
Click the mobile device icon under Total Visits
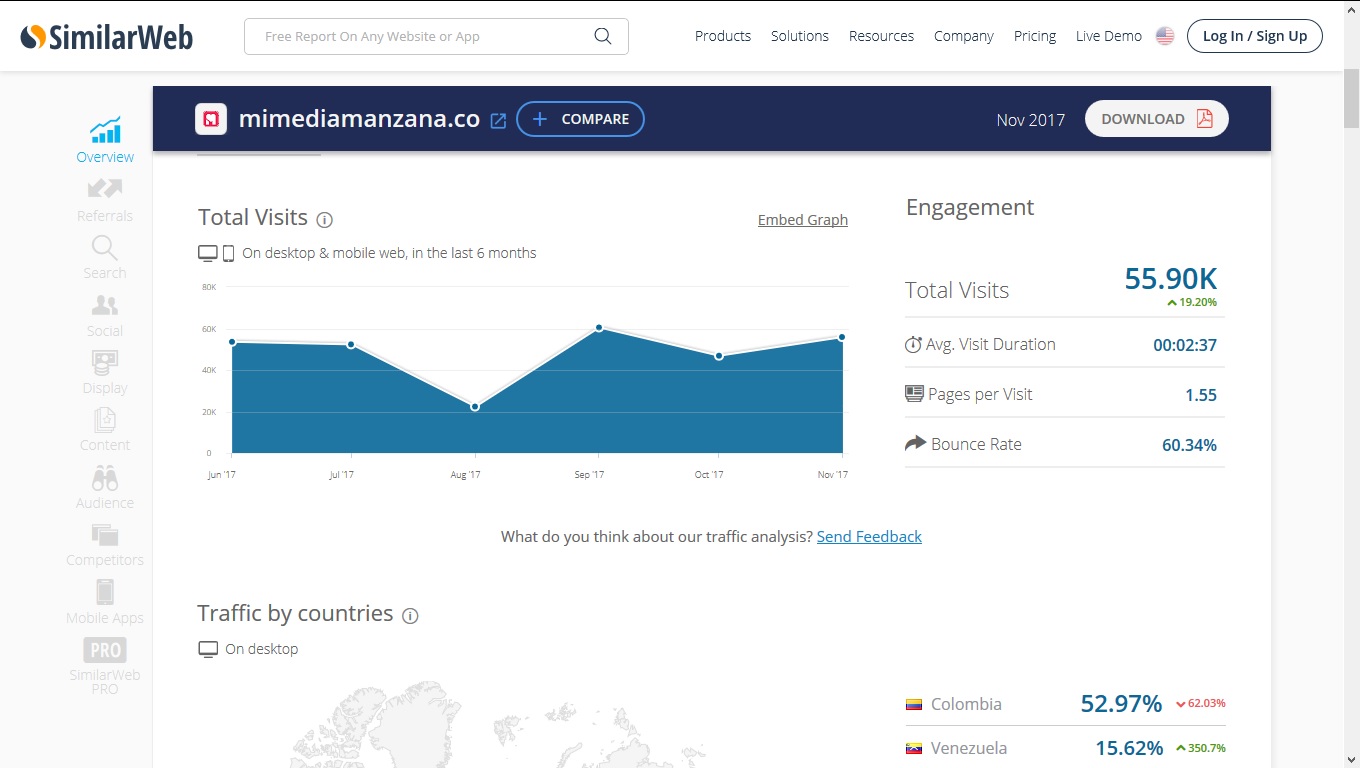pyautogui.click(x=228, y=254)
